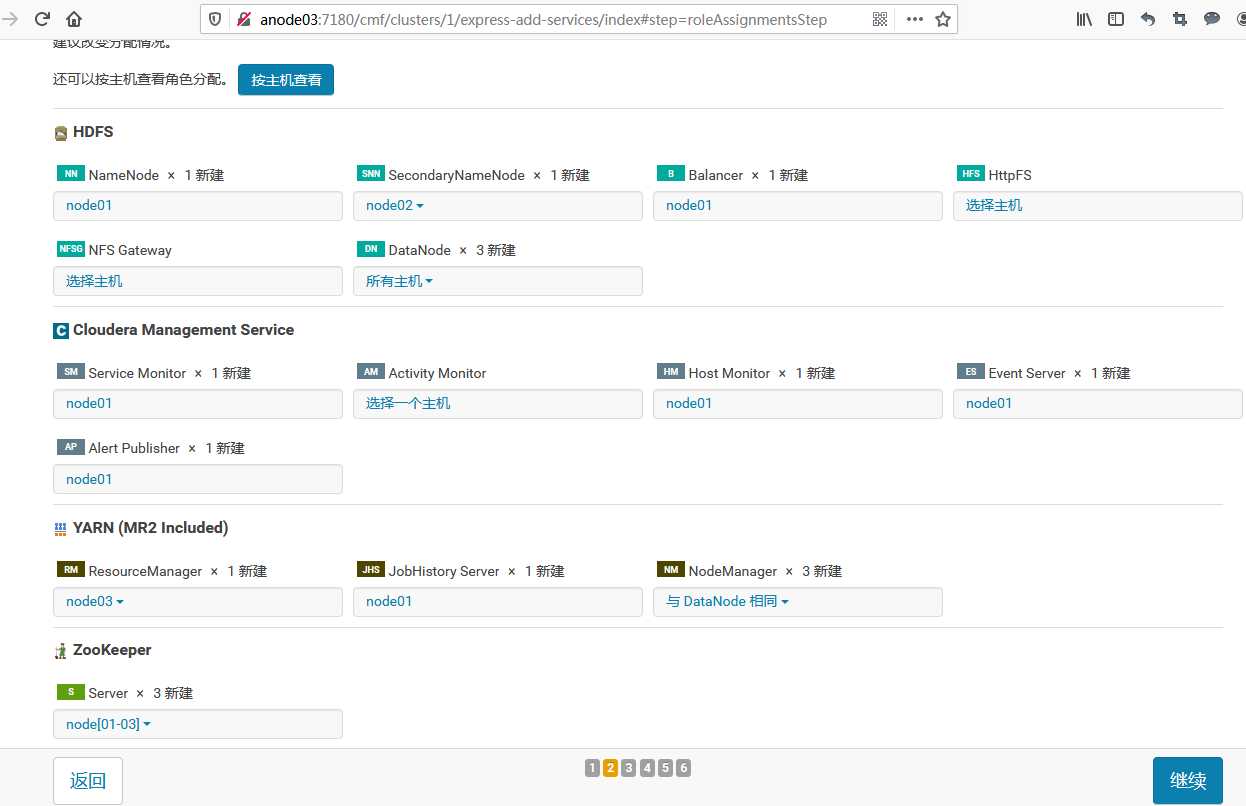Click the NFSG NFS Gateway role badge
Viewport: 1246px width, 806px height.
pyautogui.click(x=70, y=249)
